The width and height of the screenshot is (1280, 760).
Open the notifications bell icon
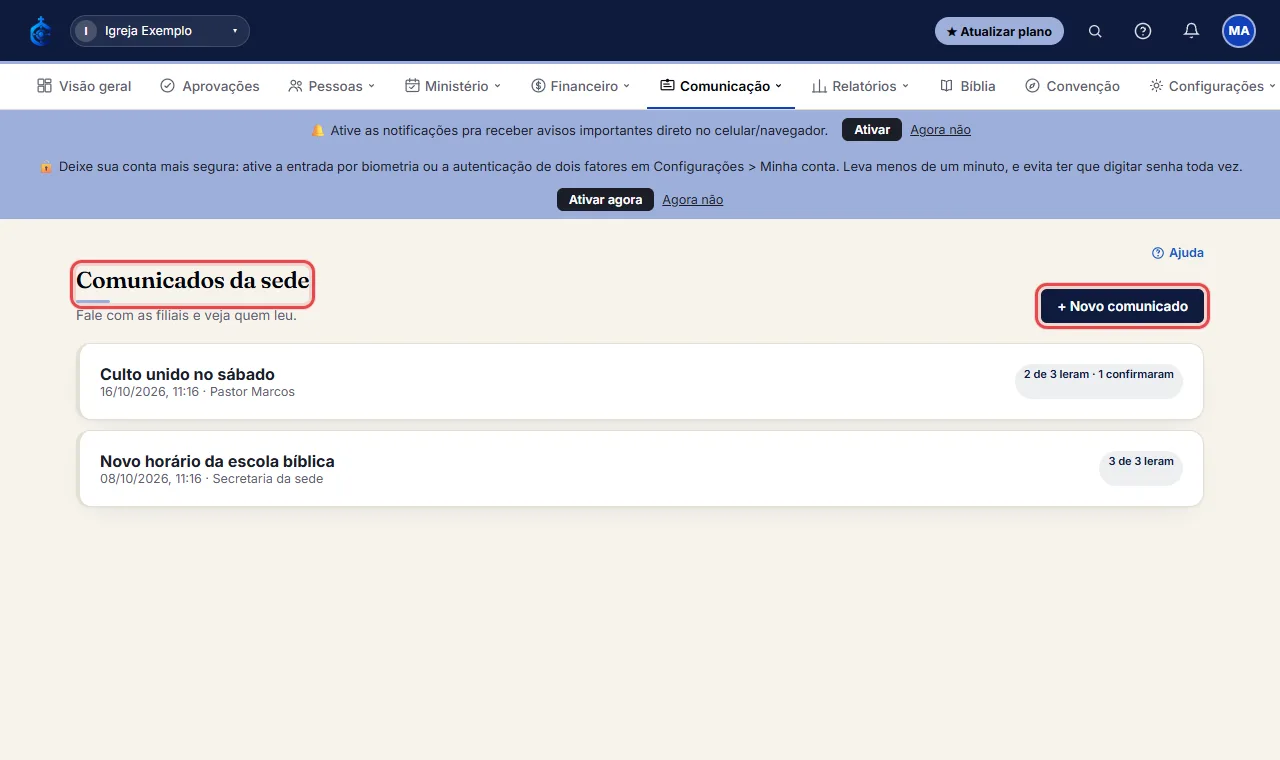[1191, 31]
